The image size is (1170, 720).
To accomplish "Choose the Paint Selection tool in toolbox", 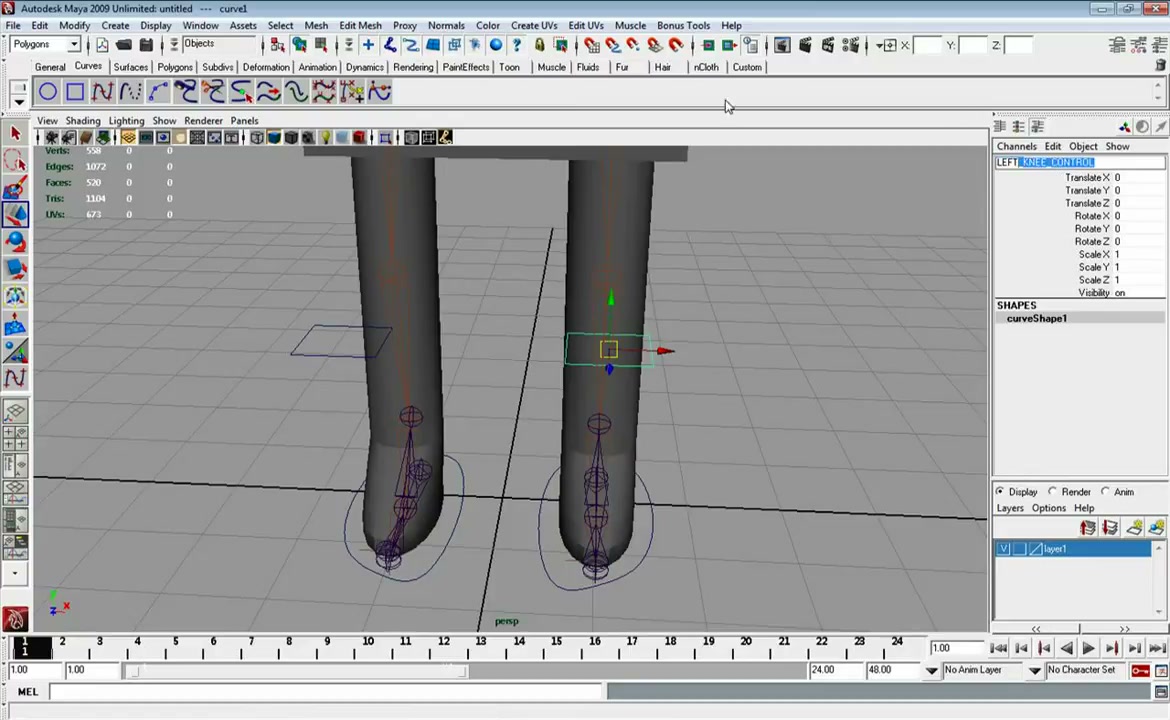I will click(15, 187).
